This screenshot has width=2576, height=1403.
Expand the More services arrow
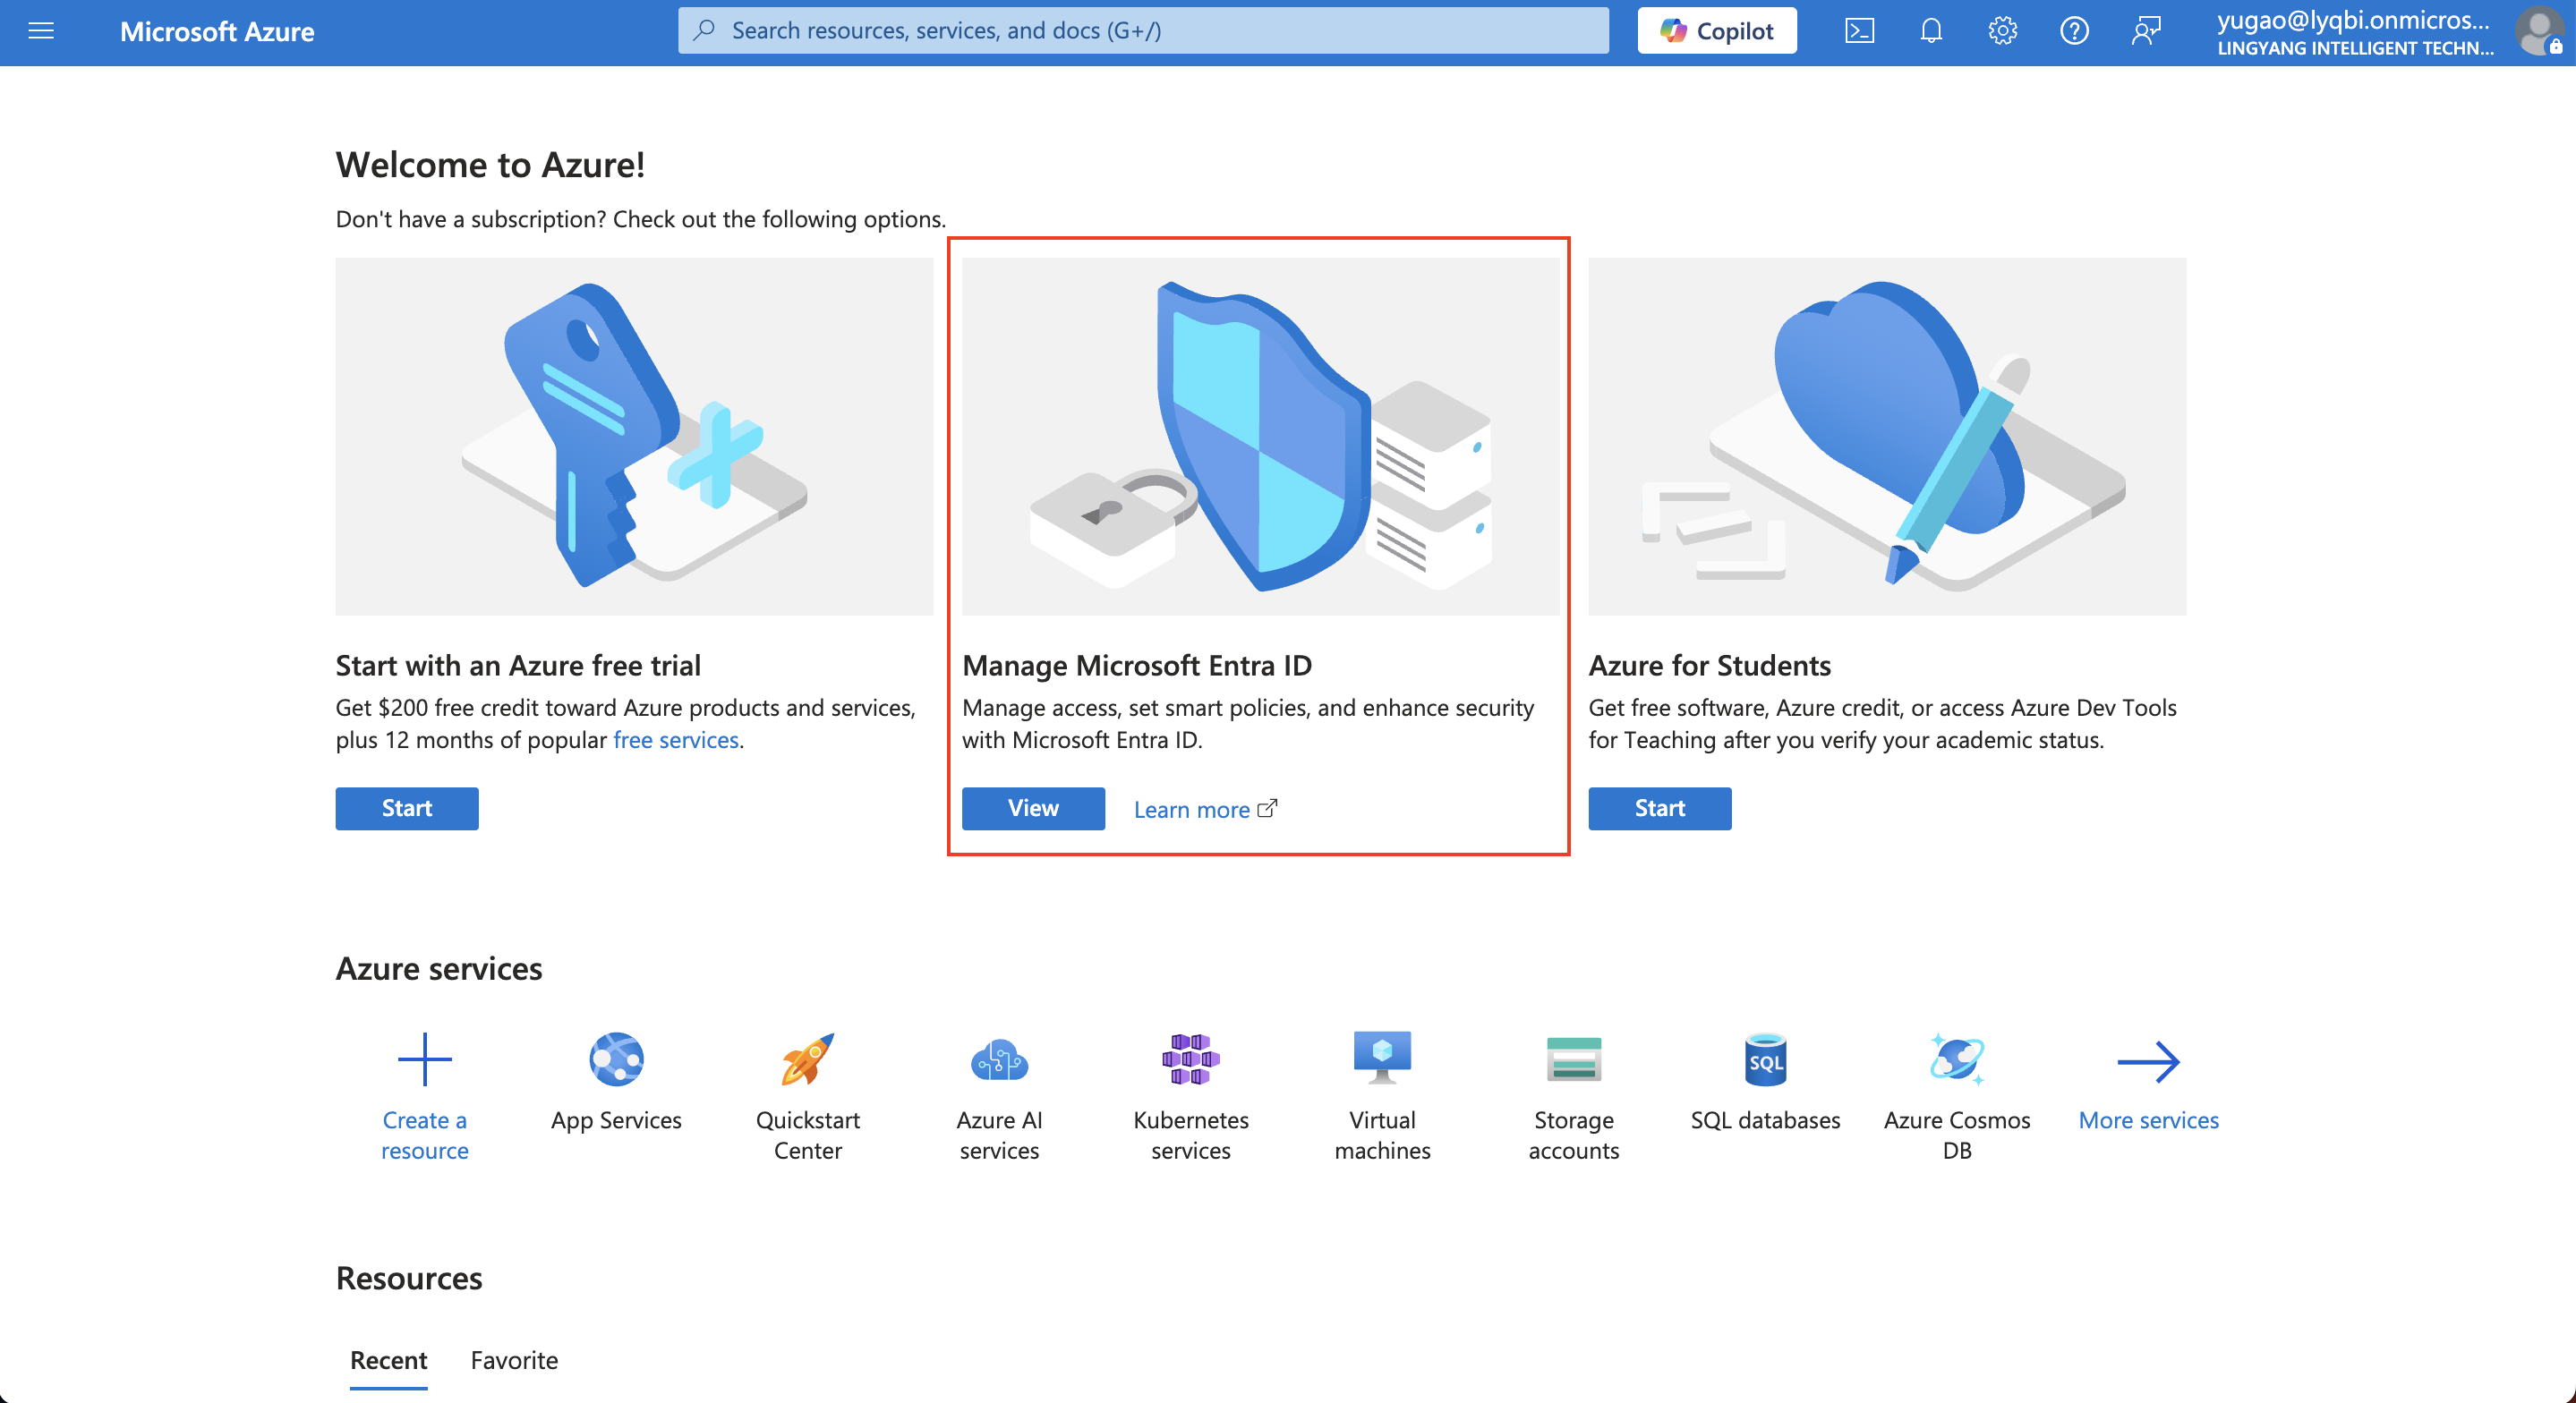(x=2148, y=1062)
